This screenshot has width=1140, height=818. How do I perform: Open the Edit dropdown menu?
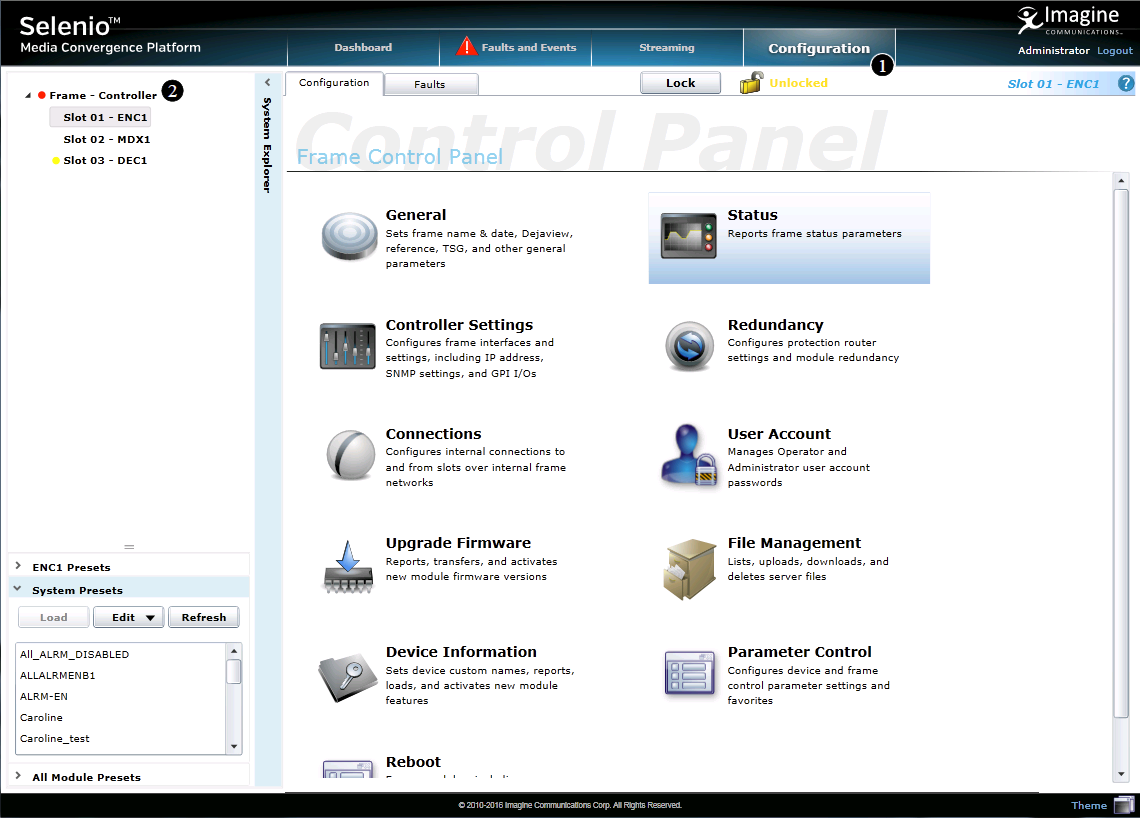[129, 617]
